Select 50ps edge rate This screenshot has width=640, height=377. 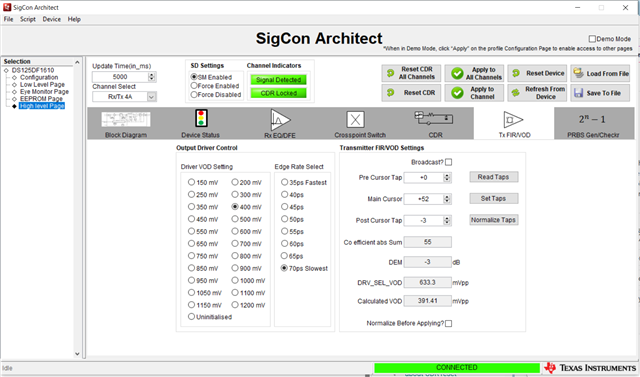284,219
